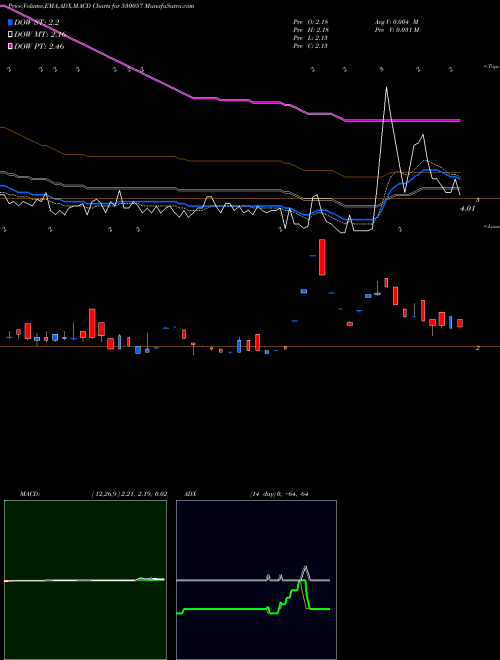Click the '3' price axis label

[x=478, y=200]
